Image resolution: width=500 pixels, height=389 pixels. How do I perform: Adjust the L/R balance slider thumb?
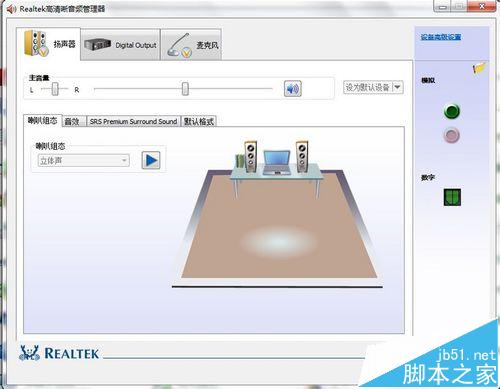pyautogui.click(x=55, y=89)
